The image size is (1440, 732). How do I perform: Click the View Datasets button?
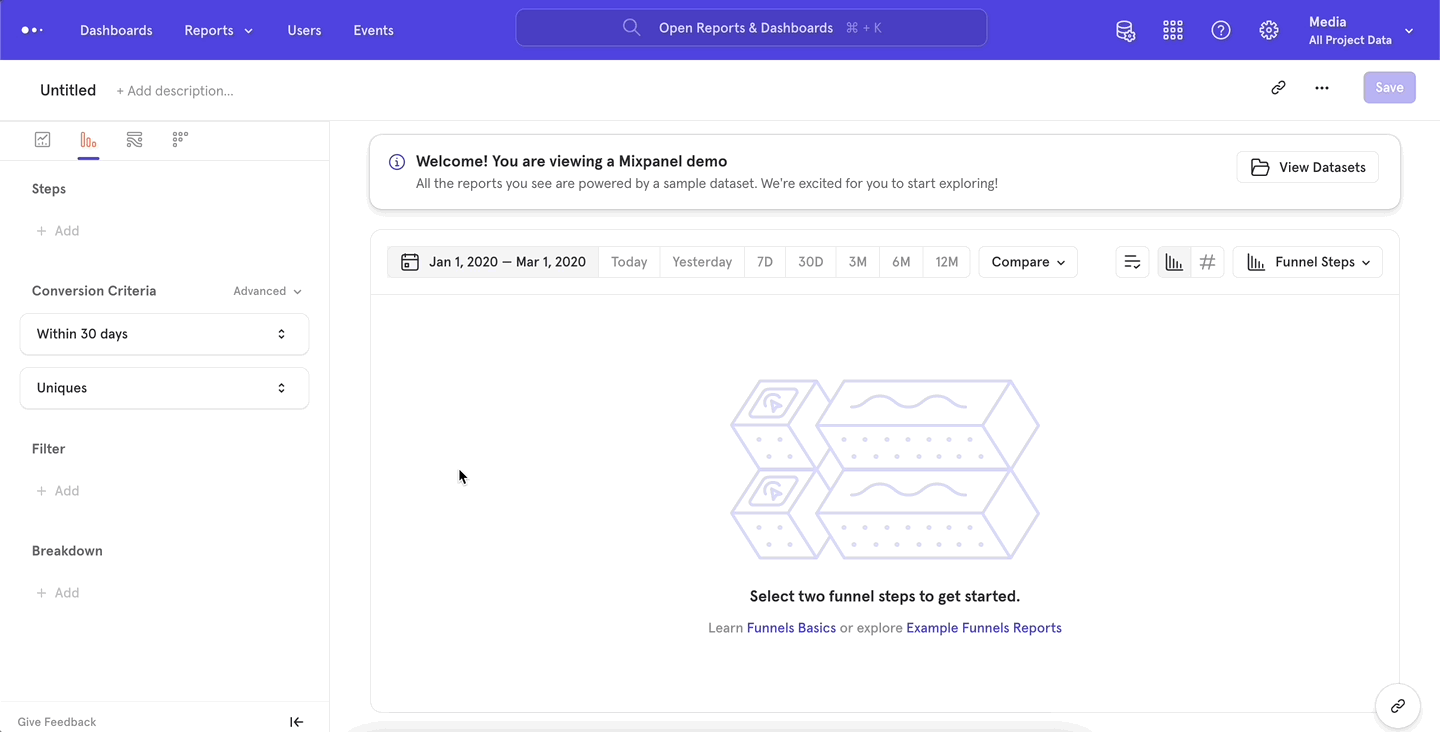(x=1307, y=167)
